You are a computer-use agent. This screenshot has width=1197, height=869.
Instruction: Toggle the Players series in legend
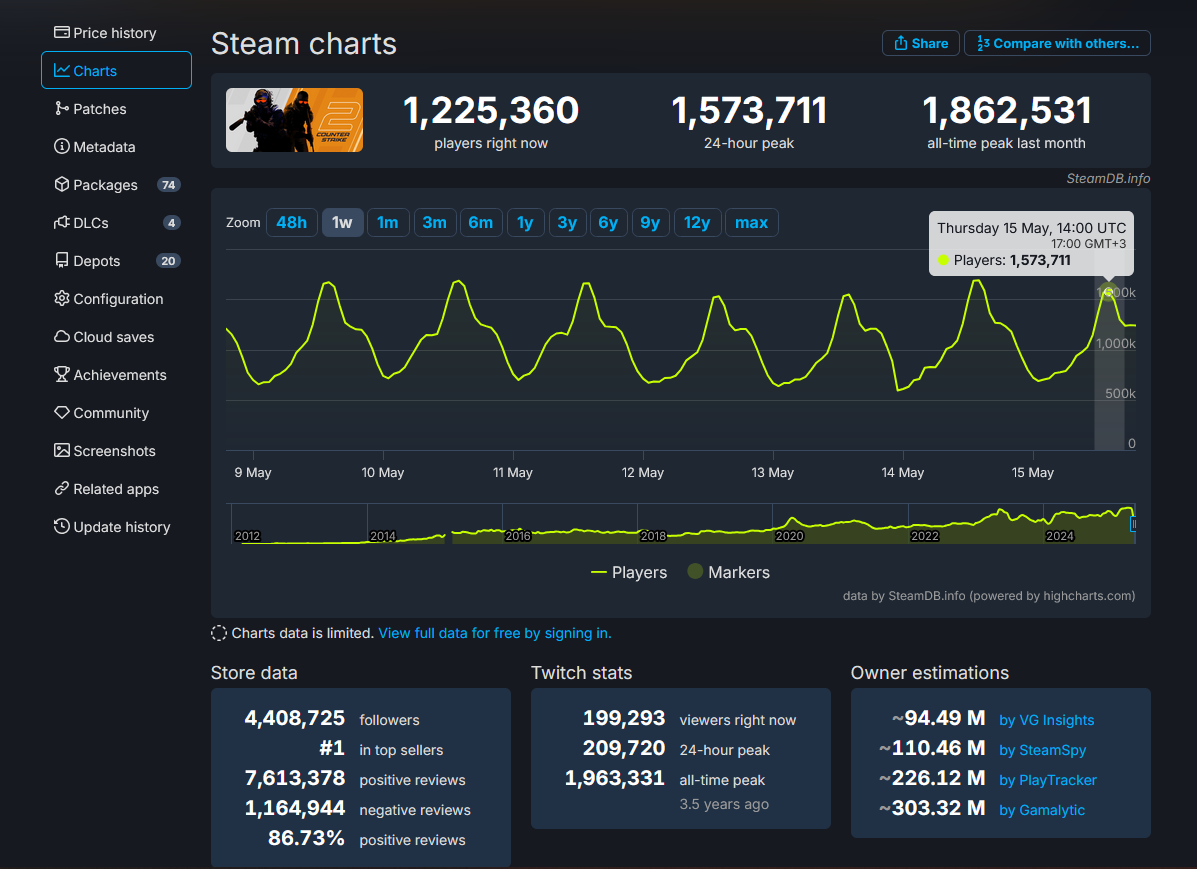click(629, 572)
